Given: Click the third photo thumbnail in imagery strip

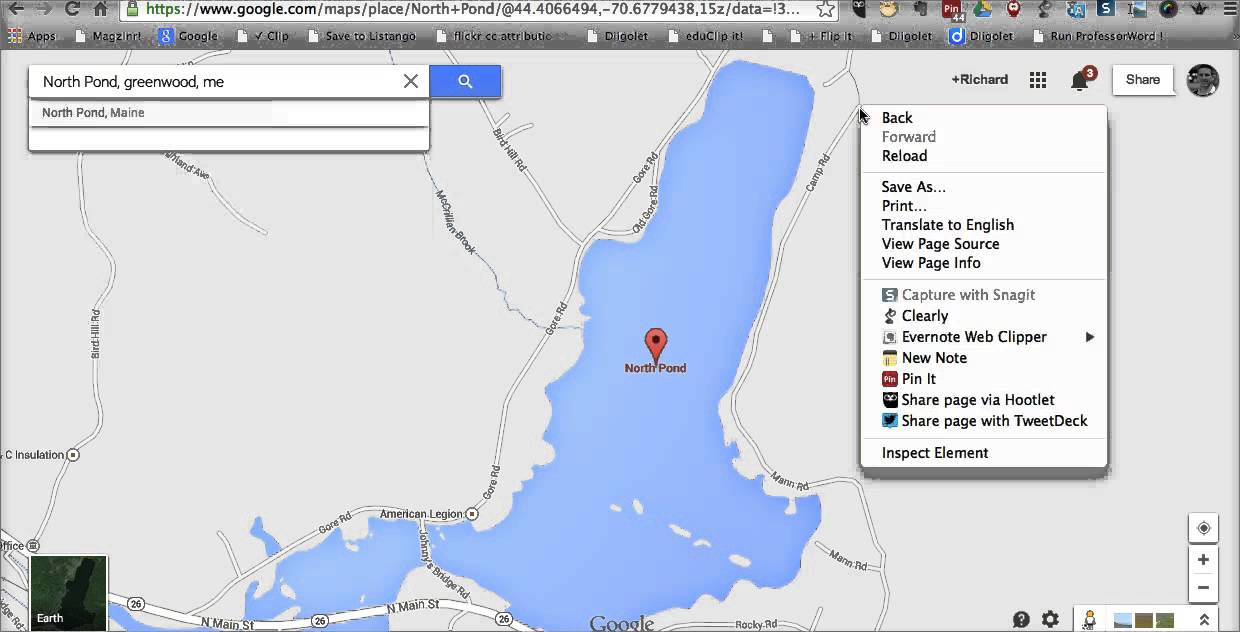Looking at the screenshot, I should pyautogui.click(x=1163, y=621).
